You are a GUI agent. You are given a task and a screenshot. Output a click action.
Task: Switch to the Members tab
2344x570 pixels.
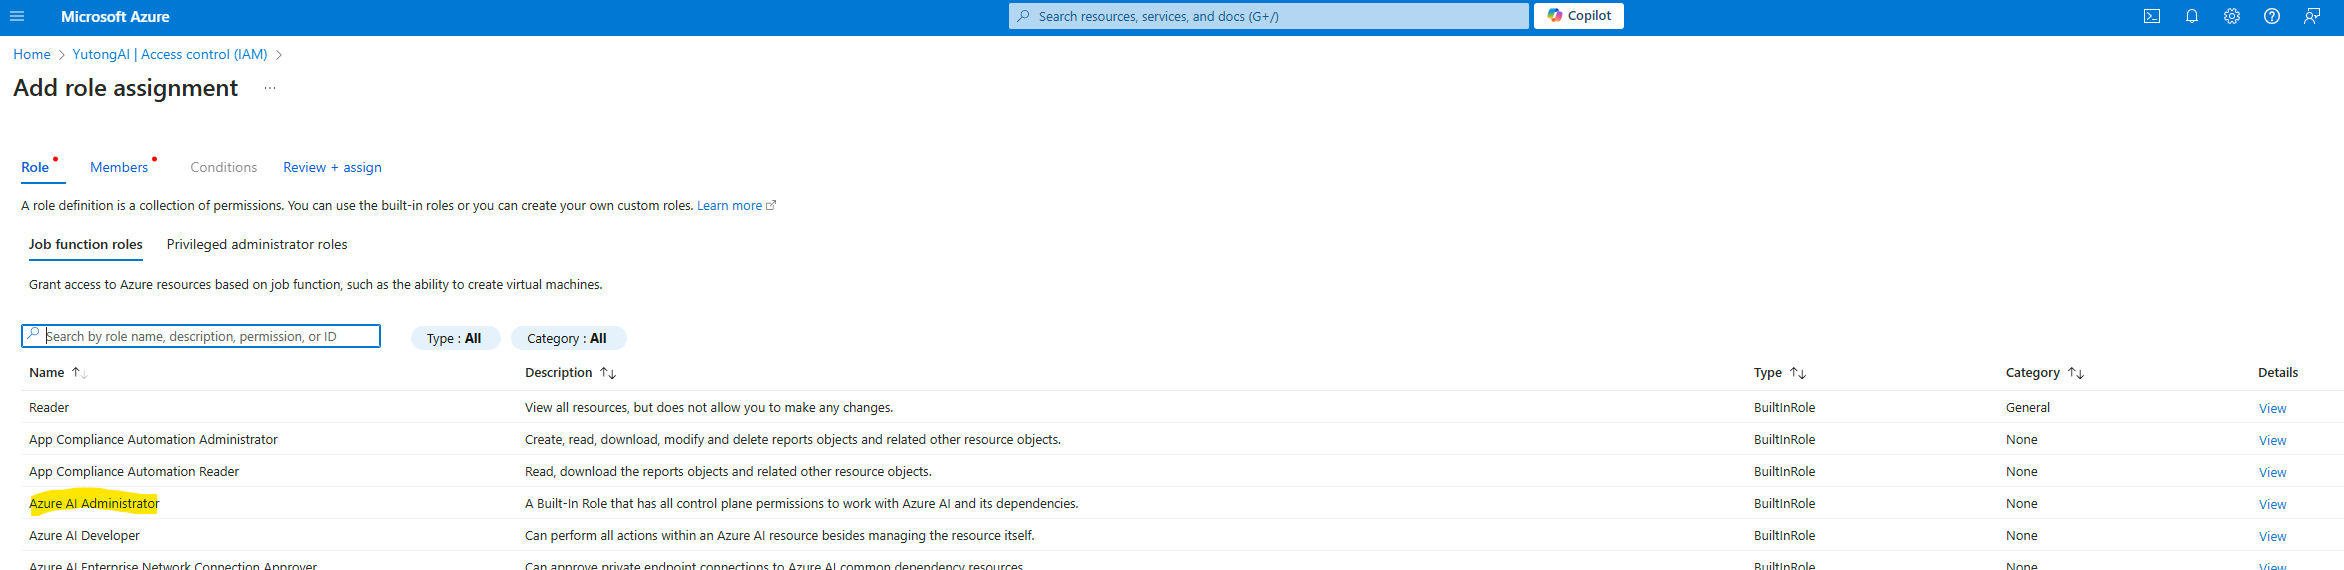(x=119, y=167)
